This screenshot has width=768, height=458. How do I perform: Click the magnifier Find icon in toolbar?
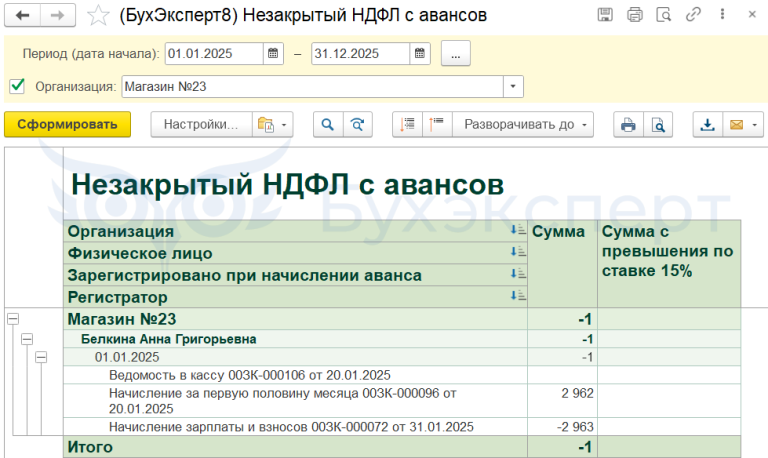pyautogui.click(x=327, y=125)
